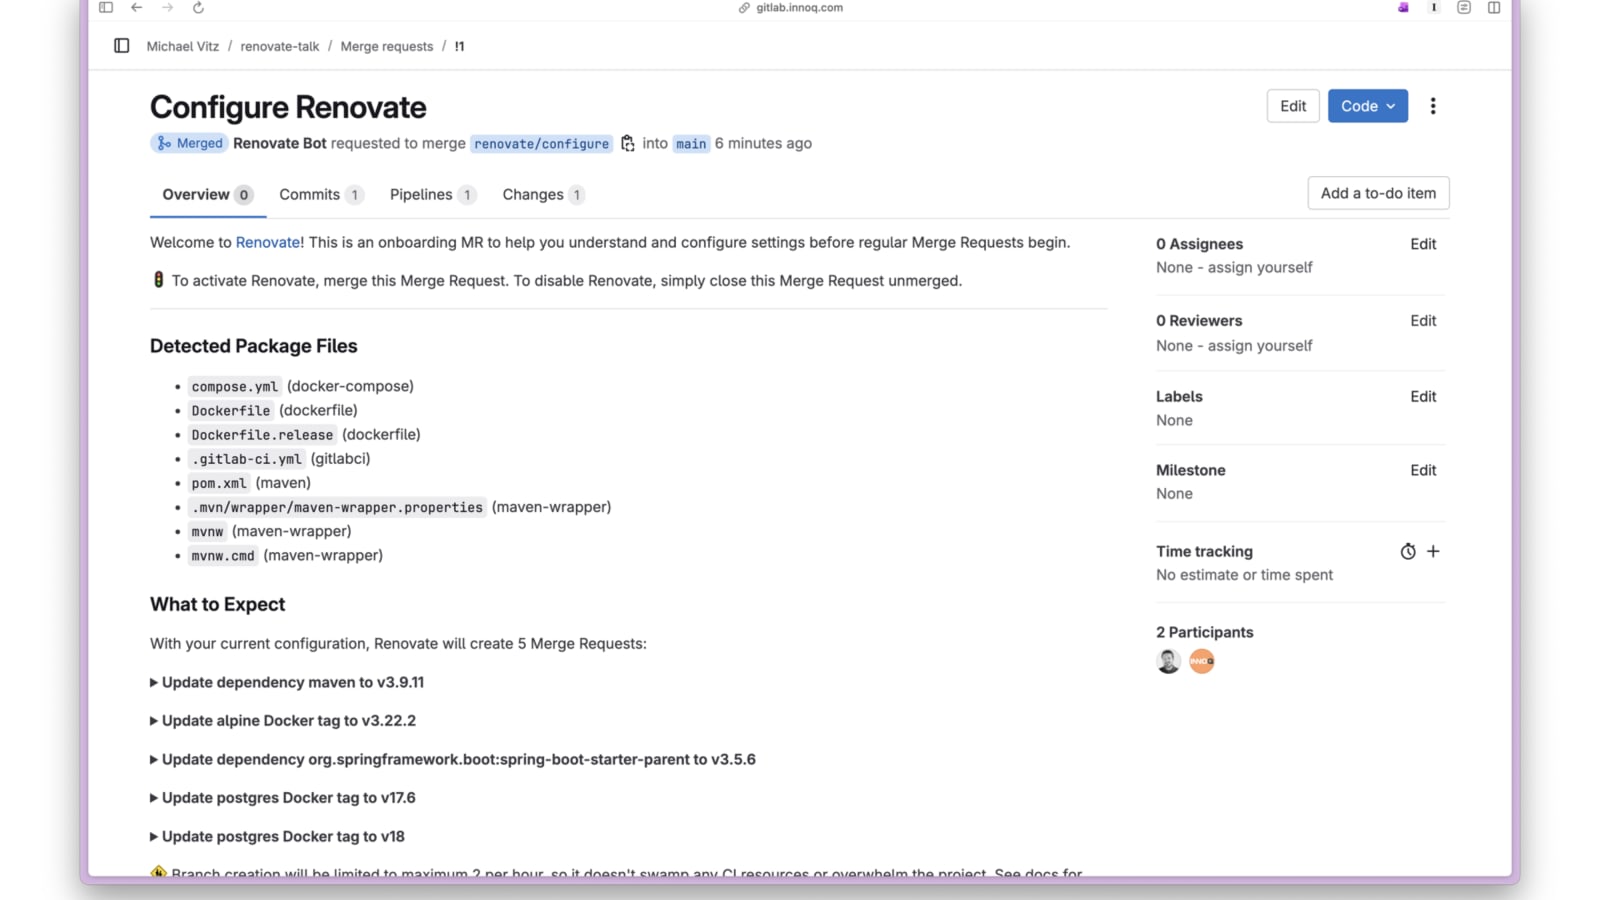Image resolution: width=1600 pixels, height=900 pixels.
Task: Click maven-wrapper.properties file entry
Action: (x=337, y=507)
